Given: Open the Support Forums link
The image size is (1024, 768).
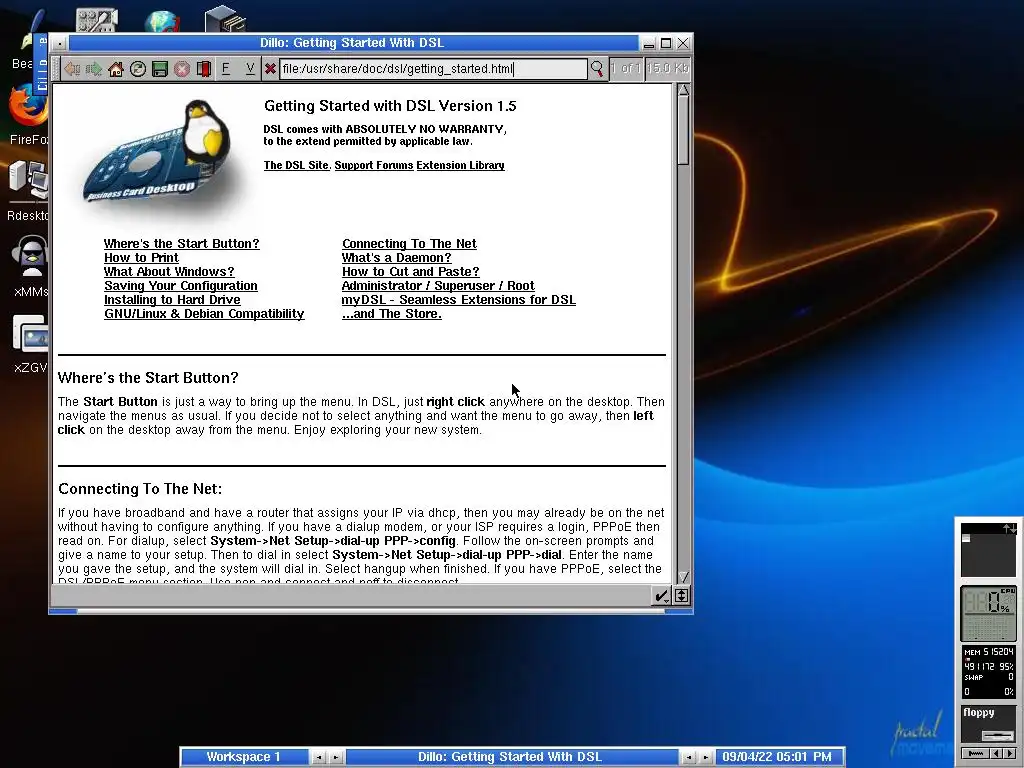Looking at the screenshot, I should click(374, 165).
